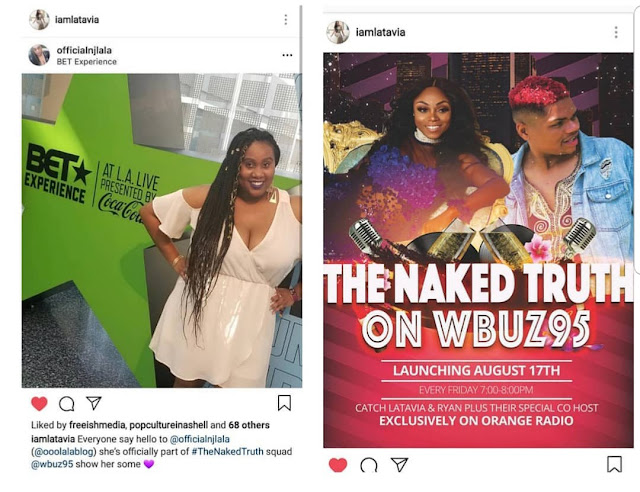The image size is (640, 492).
Task: Open the @wbuz95 mention in caption
Action: click(52, 464)
